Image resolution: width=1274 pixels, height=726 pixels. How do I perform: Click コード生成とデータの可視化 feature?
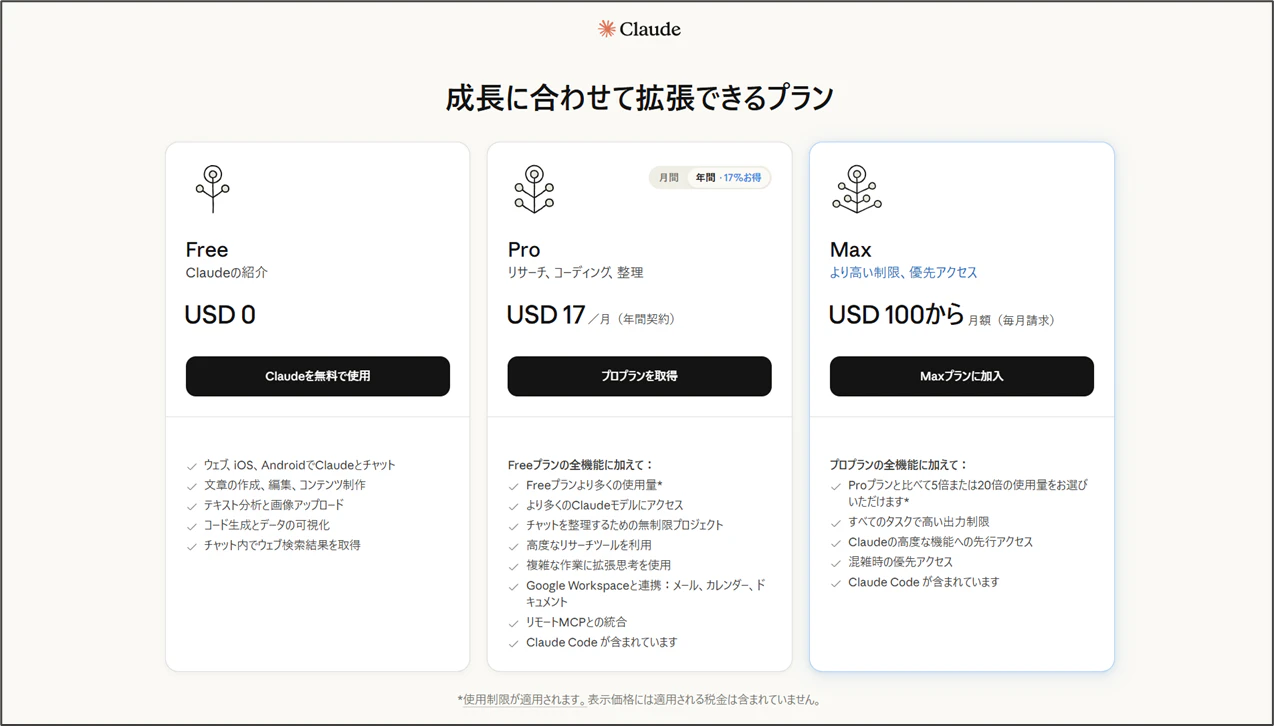click(x=267, y=525)
